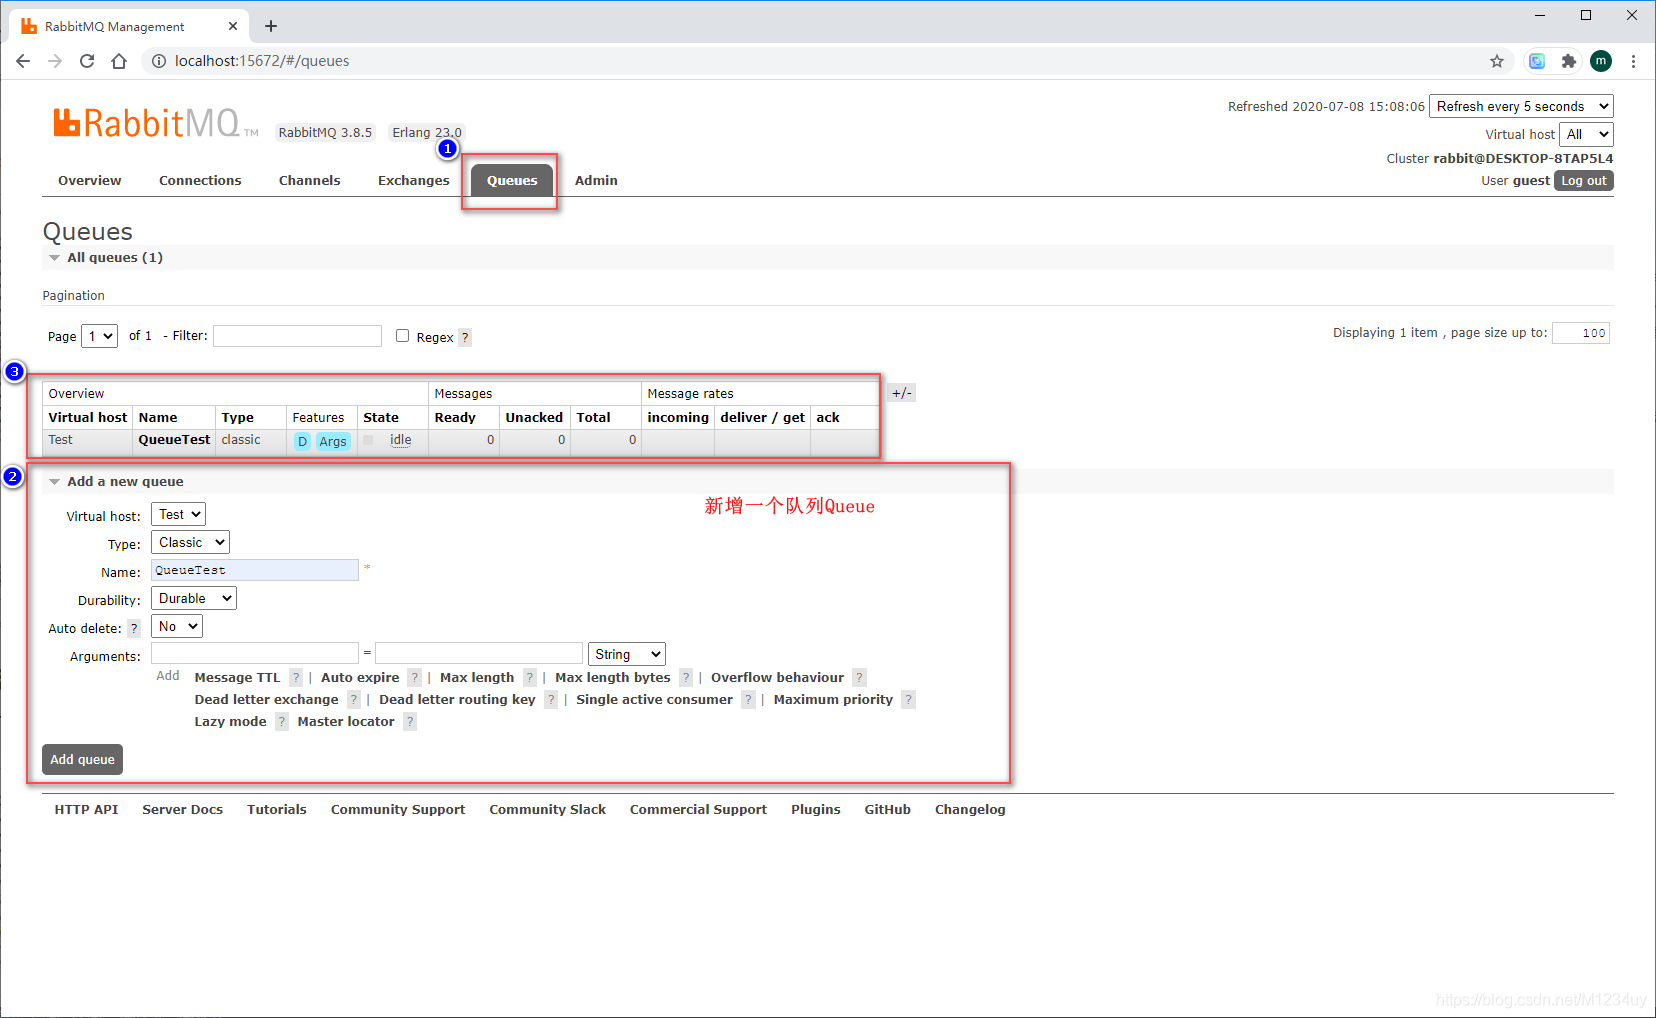This screenshot has width=1656, height=1018.
Task: Click the queue Name input field
Action: click(255, 570)
